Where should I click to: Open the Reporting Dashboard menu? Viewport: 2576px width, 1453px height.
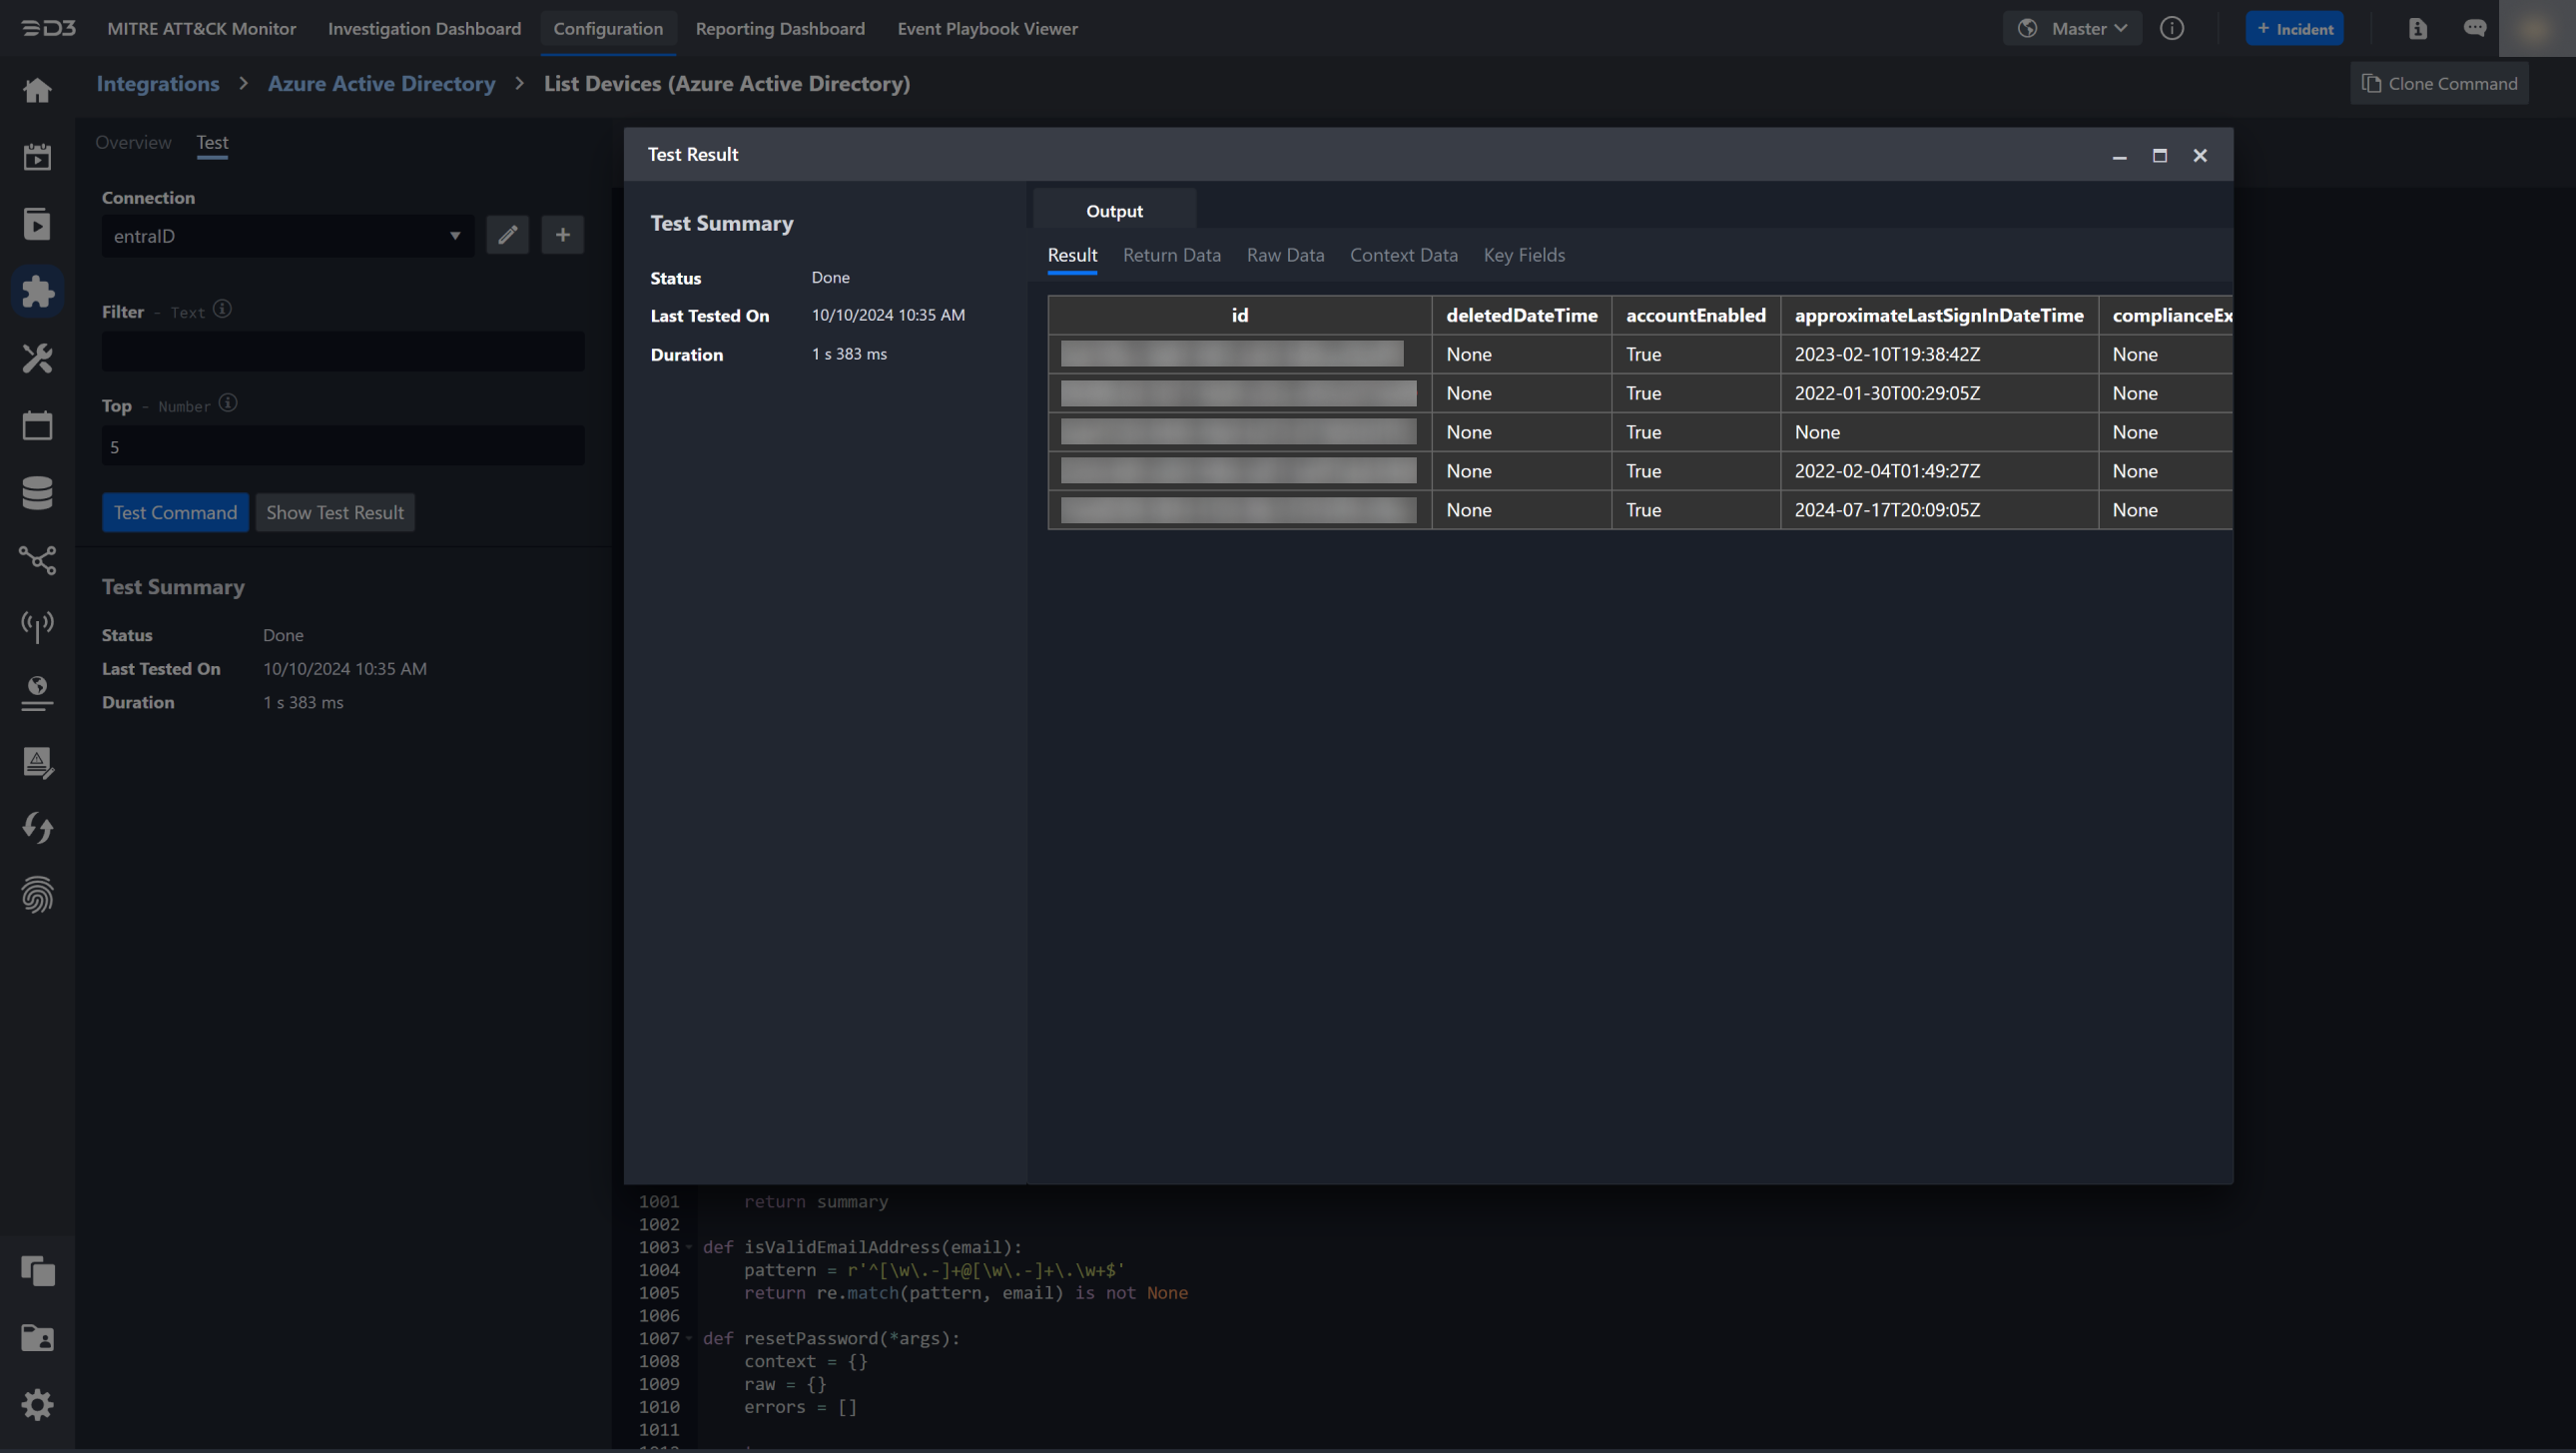click(x=780, y=28)
